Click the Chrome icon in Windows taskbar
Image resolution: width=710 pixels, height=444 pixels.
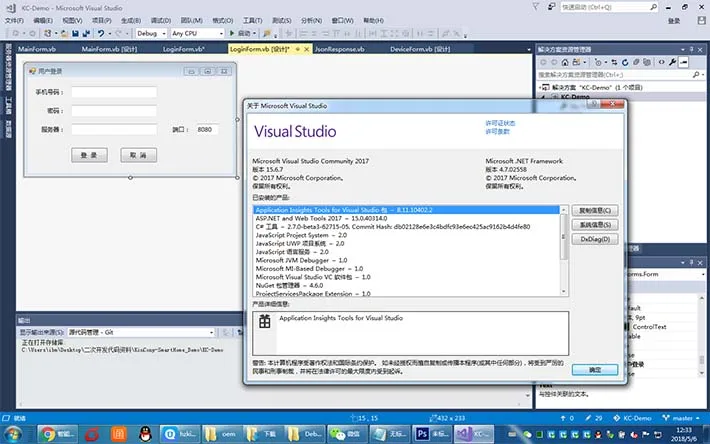[x=48, y=434]
